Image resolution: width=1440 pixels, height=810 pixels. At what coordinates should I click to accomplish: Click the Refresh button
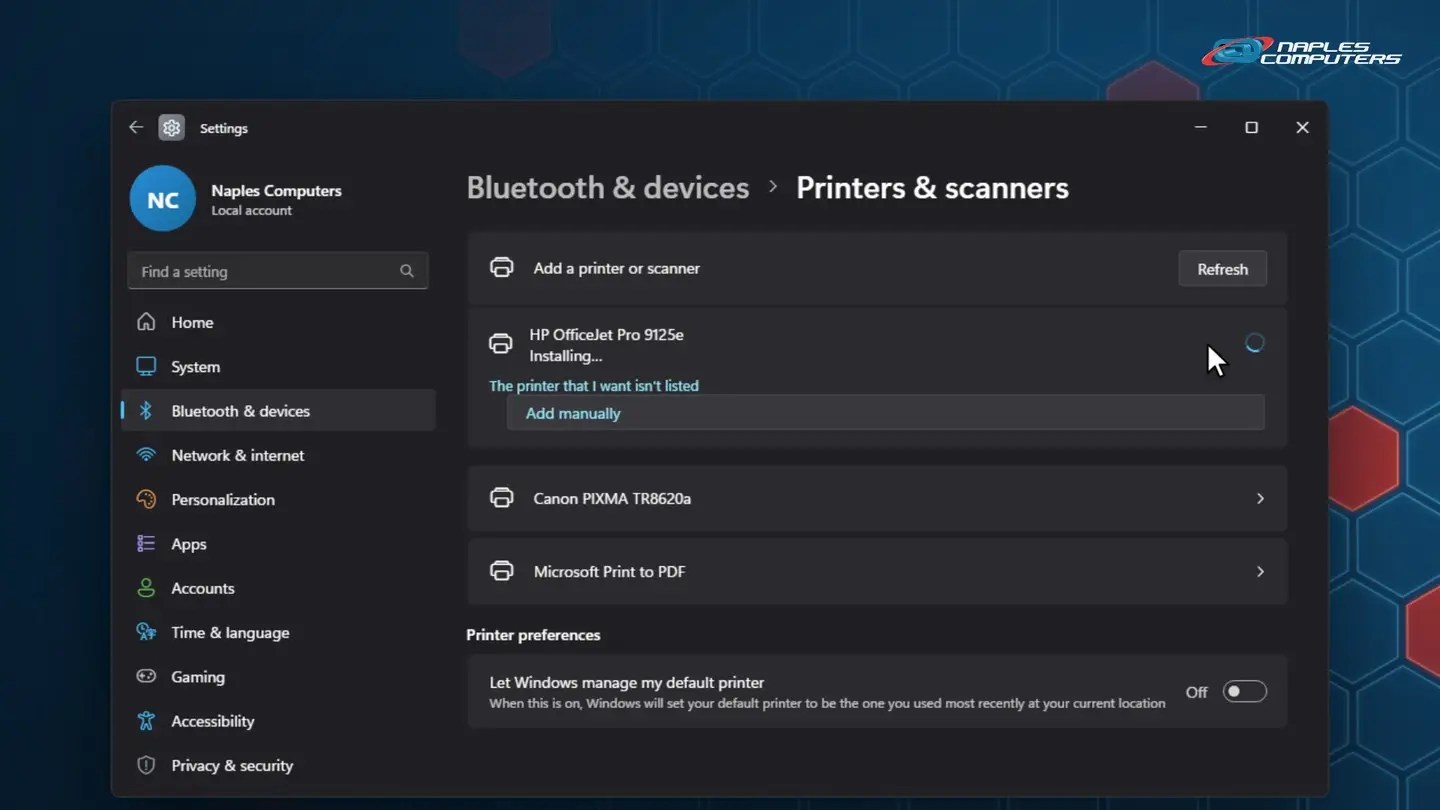point(1222,269)
